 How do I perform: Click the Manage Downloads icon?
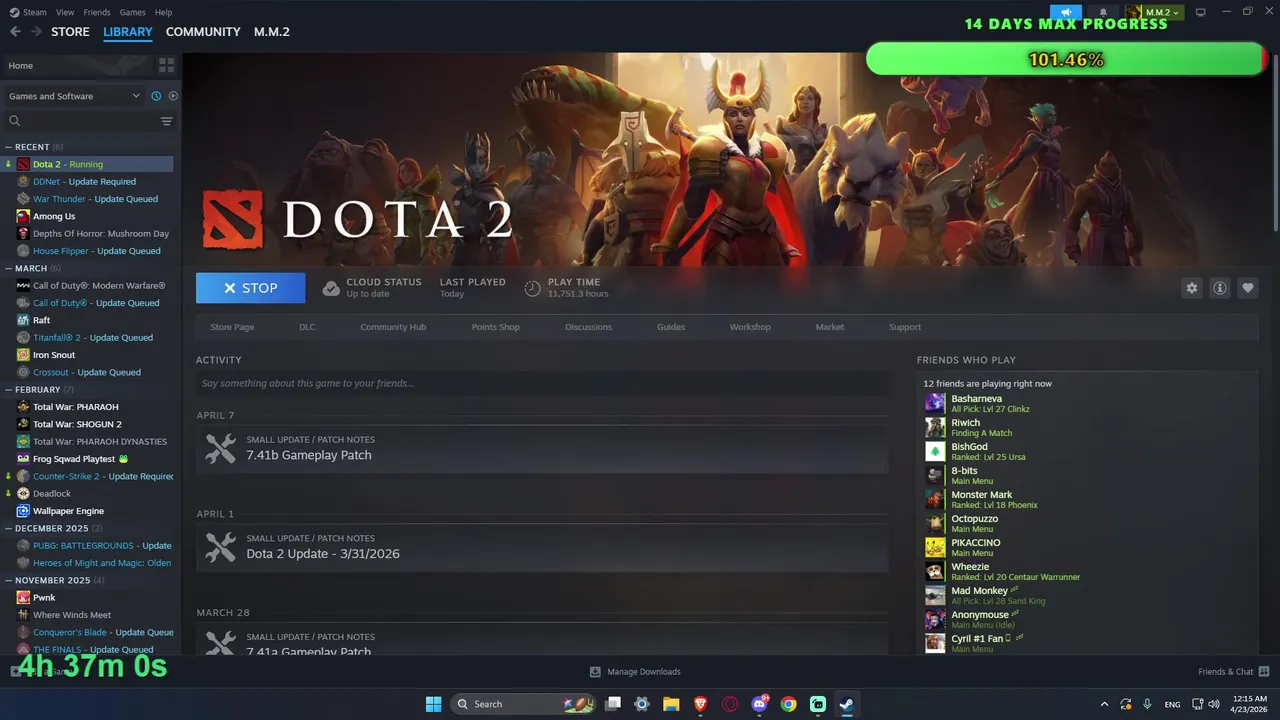pos(595,672)
